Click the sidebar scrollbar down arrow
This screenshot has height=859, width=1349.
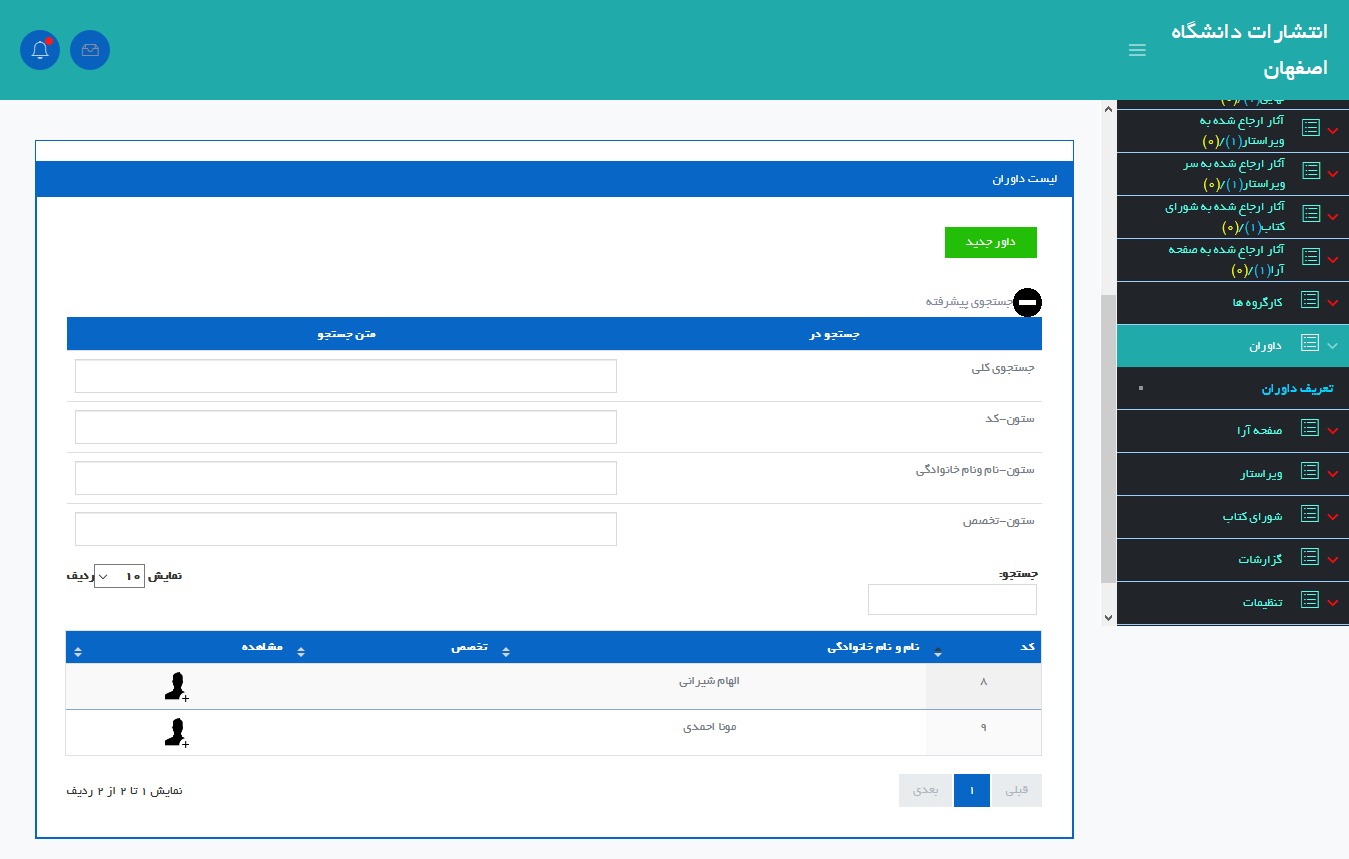tap(1108, 618)
